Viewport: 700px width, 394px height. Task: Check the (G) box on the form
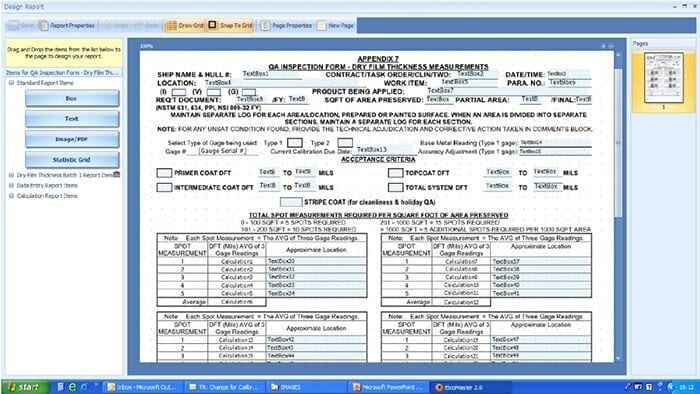249,92
